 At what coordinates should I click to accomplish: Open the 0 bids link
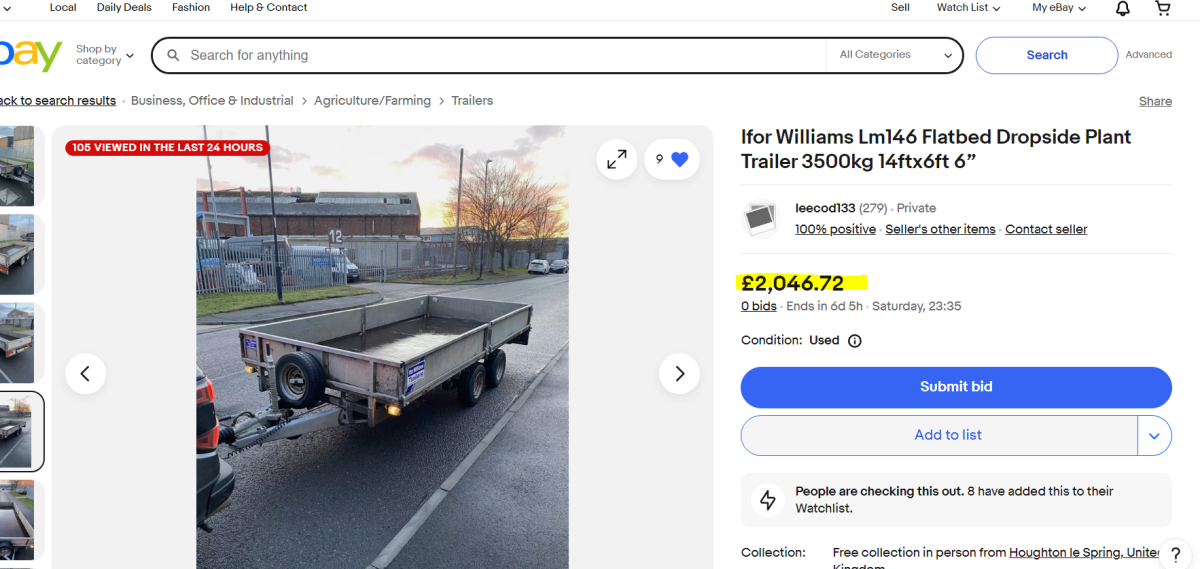click(x=759, y=306)
